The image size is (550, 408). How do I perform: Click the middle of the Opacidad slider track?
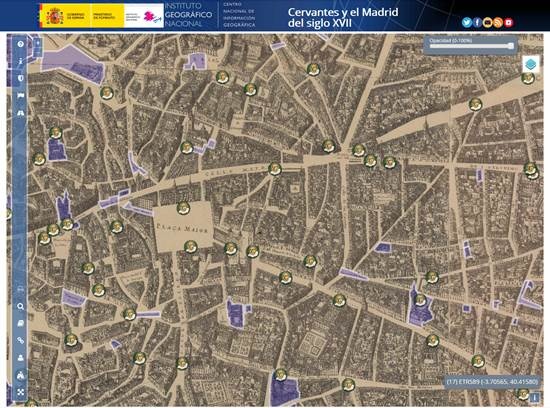pos(471,46)
